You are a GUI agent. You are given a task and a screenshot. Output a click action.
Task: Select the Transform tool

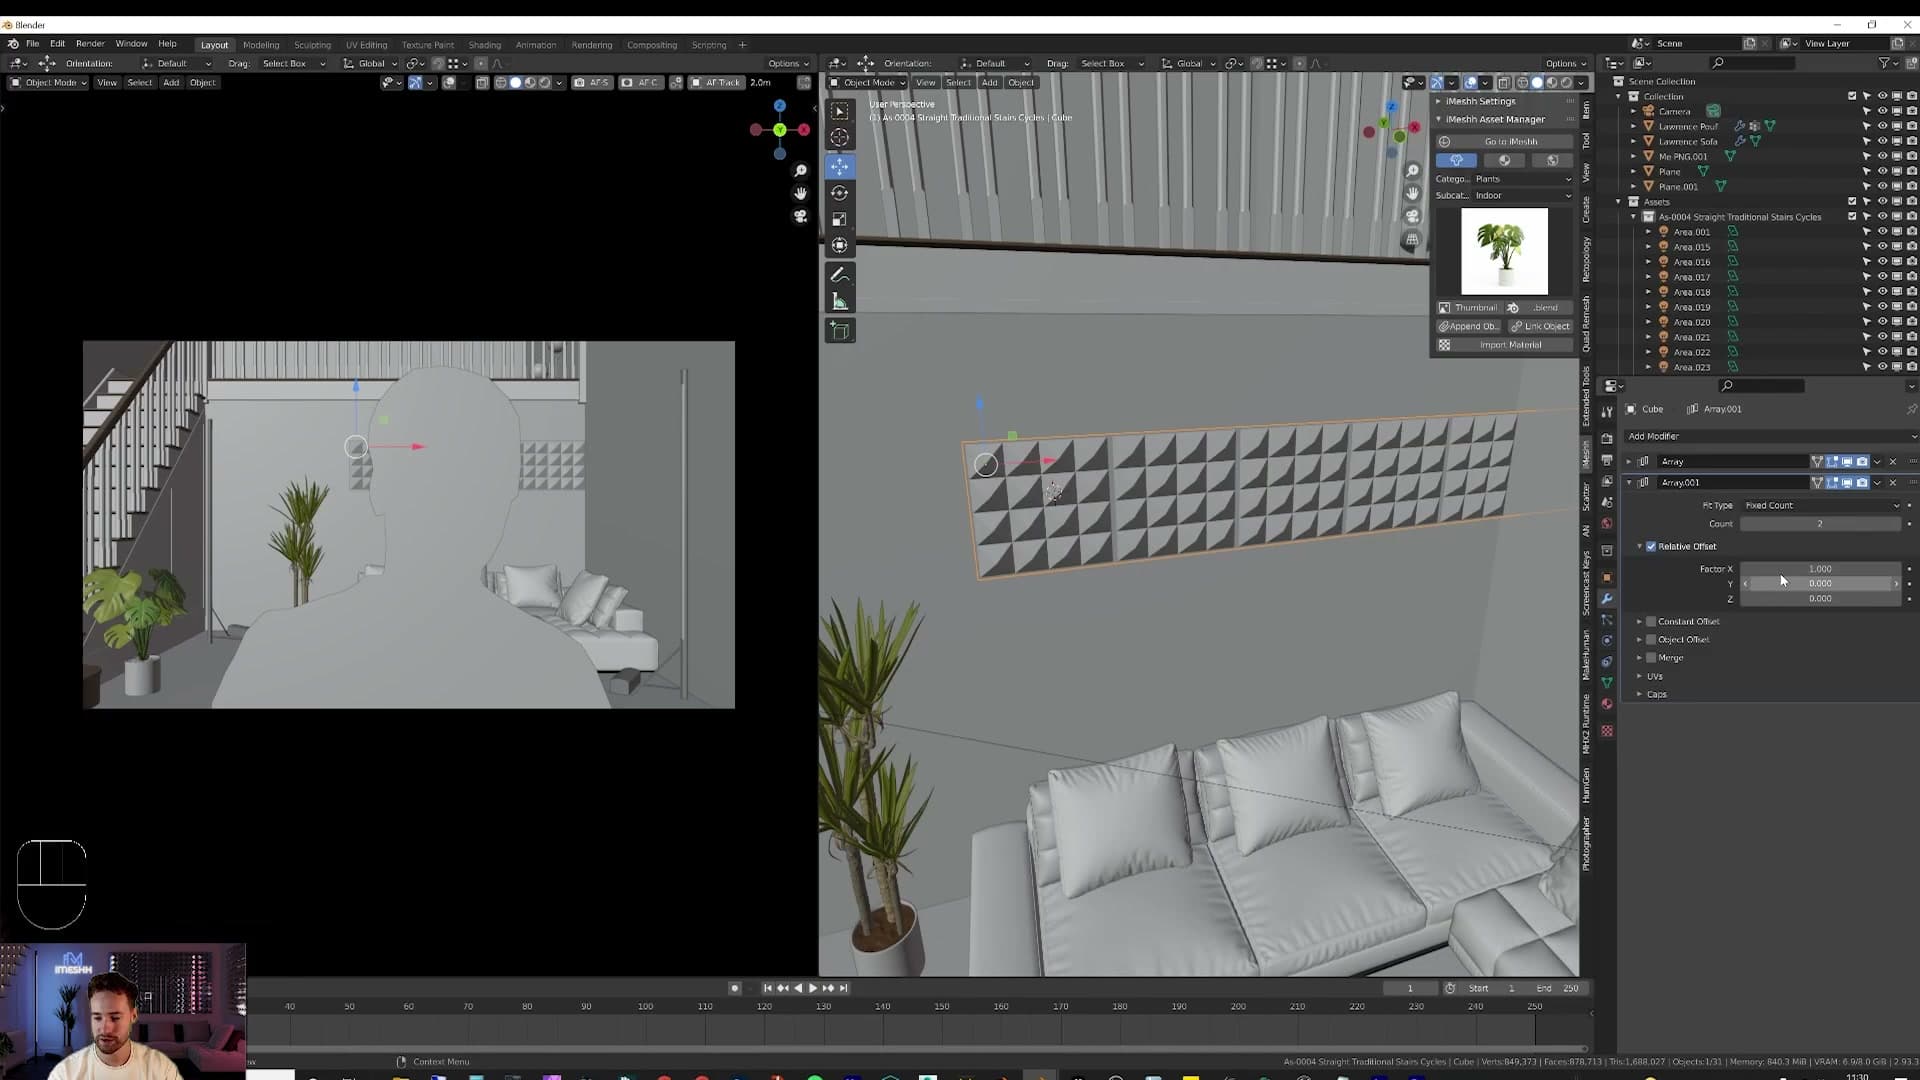[x=839, y=245]
